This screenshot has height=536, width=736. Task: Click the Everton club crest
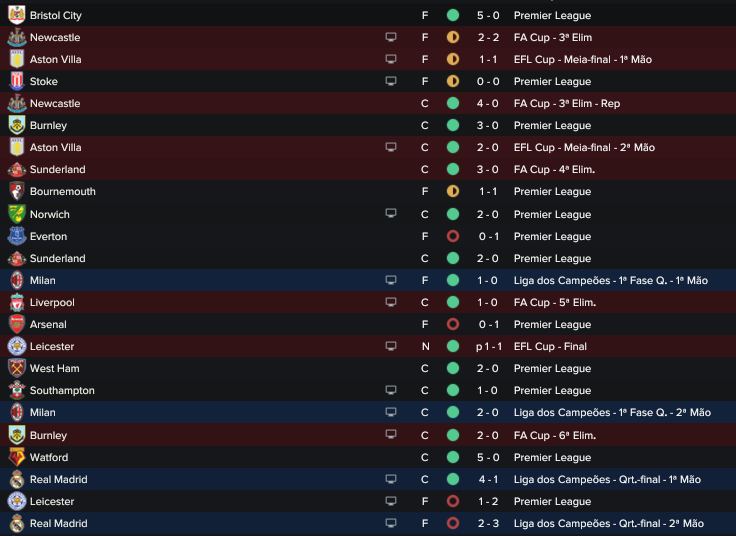[x=17, y=236]
